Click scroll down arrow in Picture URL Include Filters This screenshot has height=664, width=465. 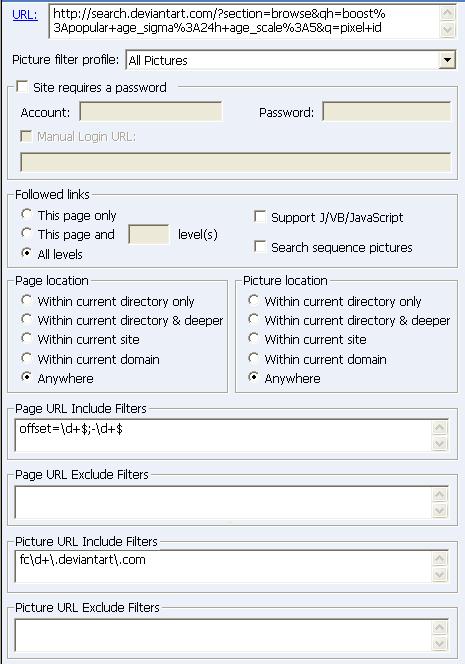point(439,574)
